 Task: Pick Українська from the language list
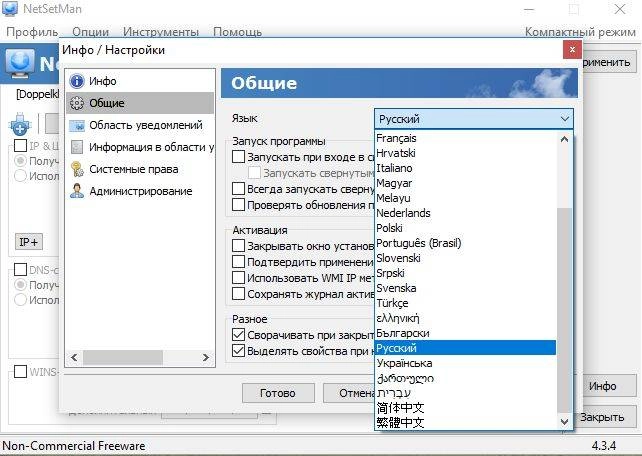(x=466, y=363)
